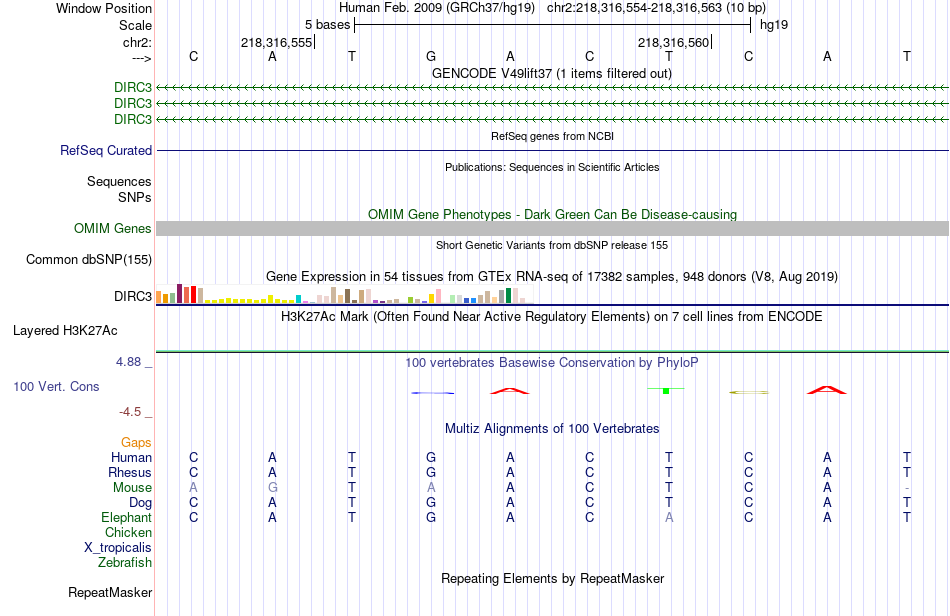Click the blue PhyloP conservation mark
The height and width of the screenshot is (616, 950).
tap(433, 393)
